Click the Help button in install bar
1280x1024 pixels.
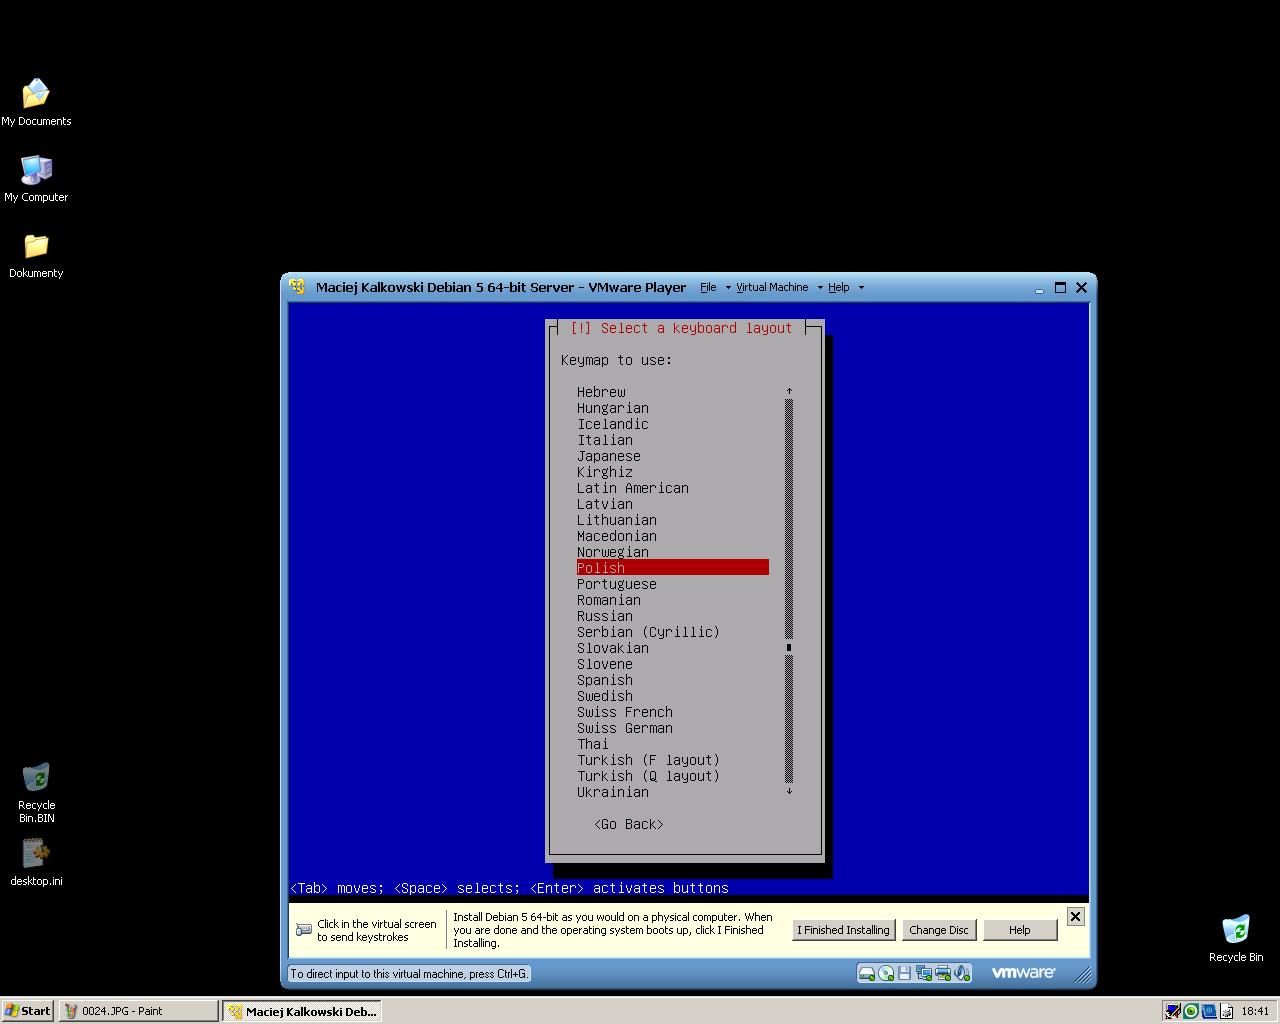pyautogui.click(x=1020, y=930)
